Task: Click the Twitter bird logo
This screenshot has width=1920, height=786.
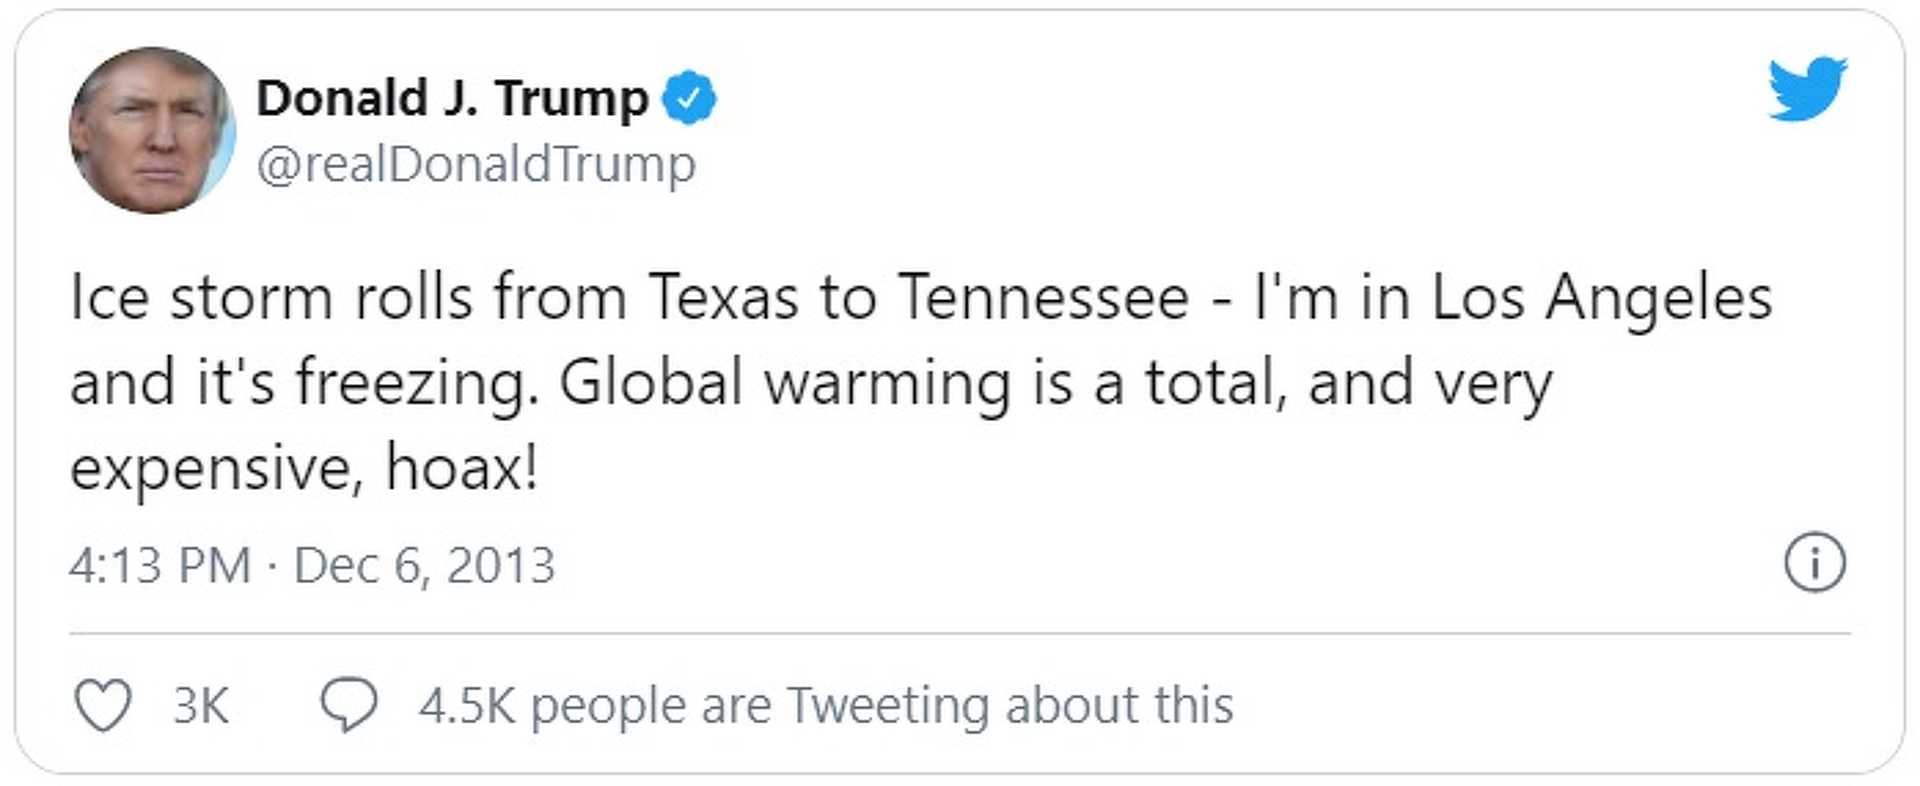Action: pos(1807,89)
